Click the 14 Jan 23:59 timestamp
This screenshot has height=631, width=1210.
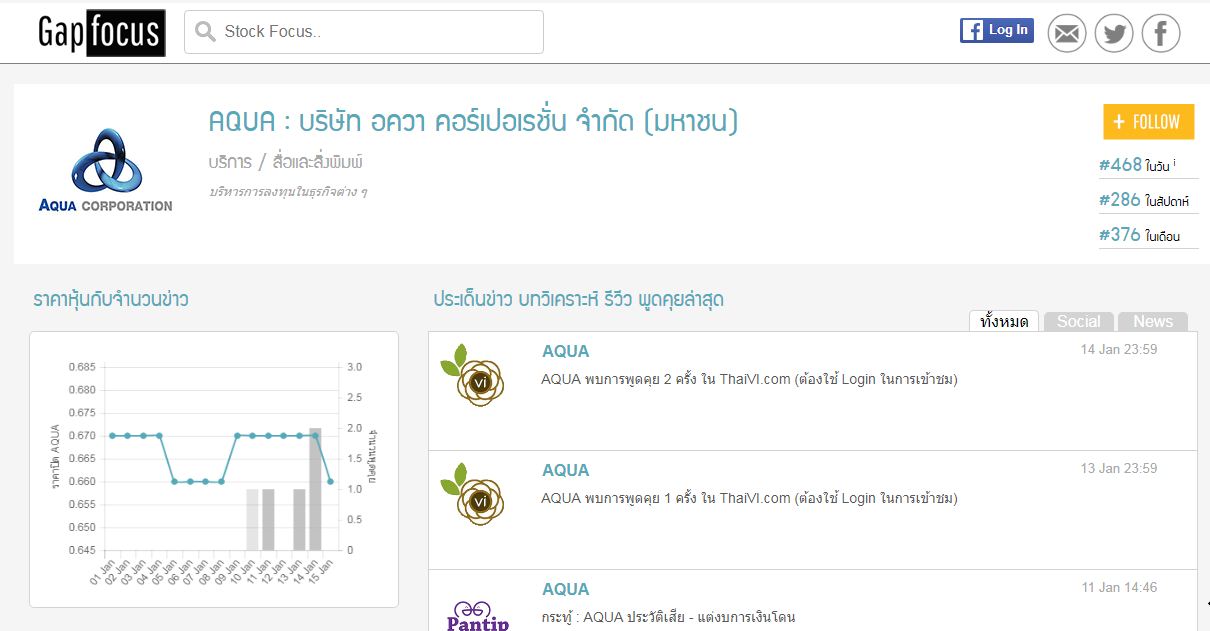pos(1119,350)
